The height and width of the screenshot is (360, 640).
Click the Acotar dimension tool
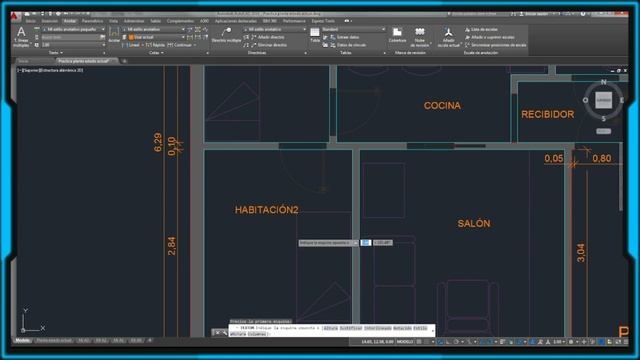pyautogui.click(x=114, y=35)
